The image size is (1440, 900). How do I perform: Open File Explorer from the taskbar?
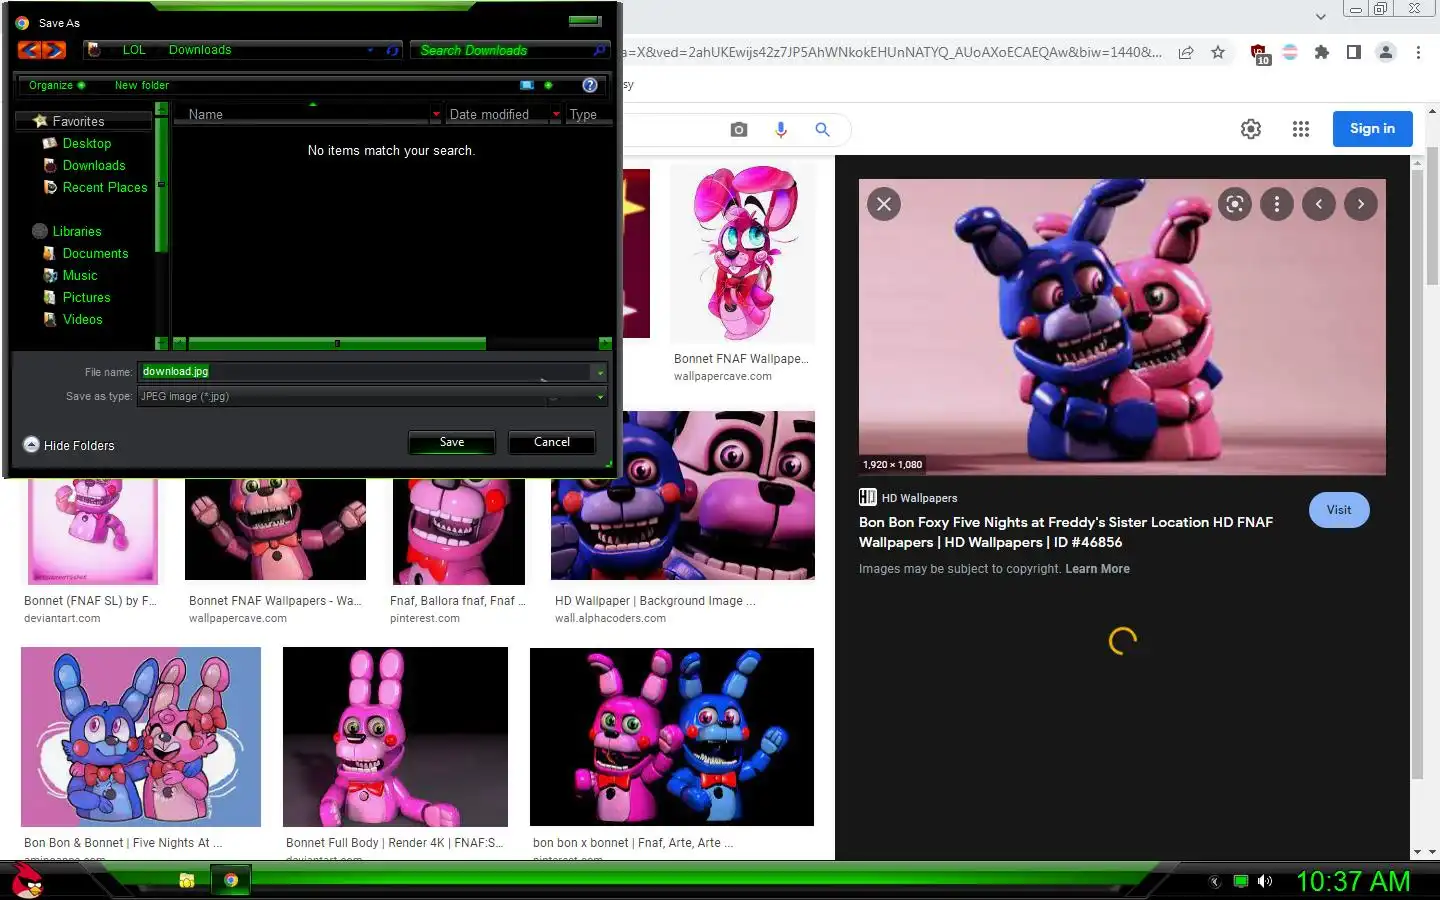click(x=187, y=880)
